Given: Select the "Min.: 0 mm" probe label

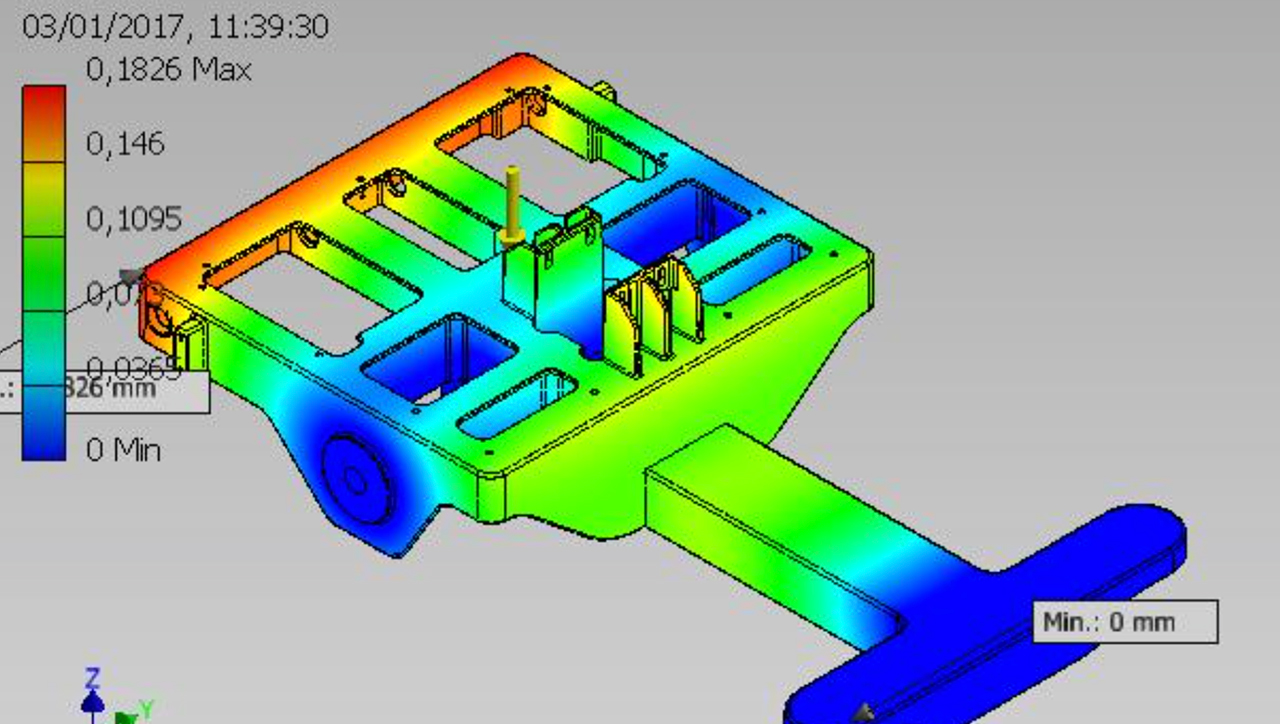Looking at the screenshot, I should pos(1124,622).
